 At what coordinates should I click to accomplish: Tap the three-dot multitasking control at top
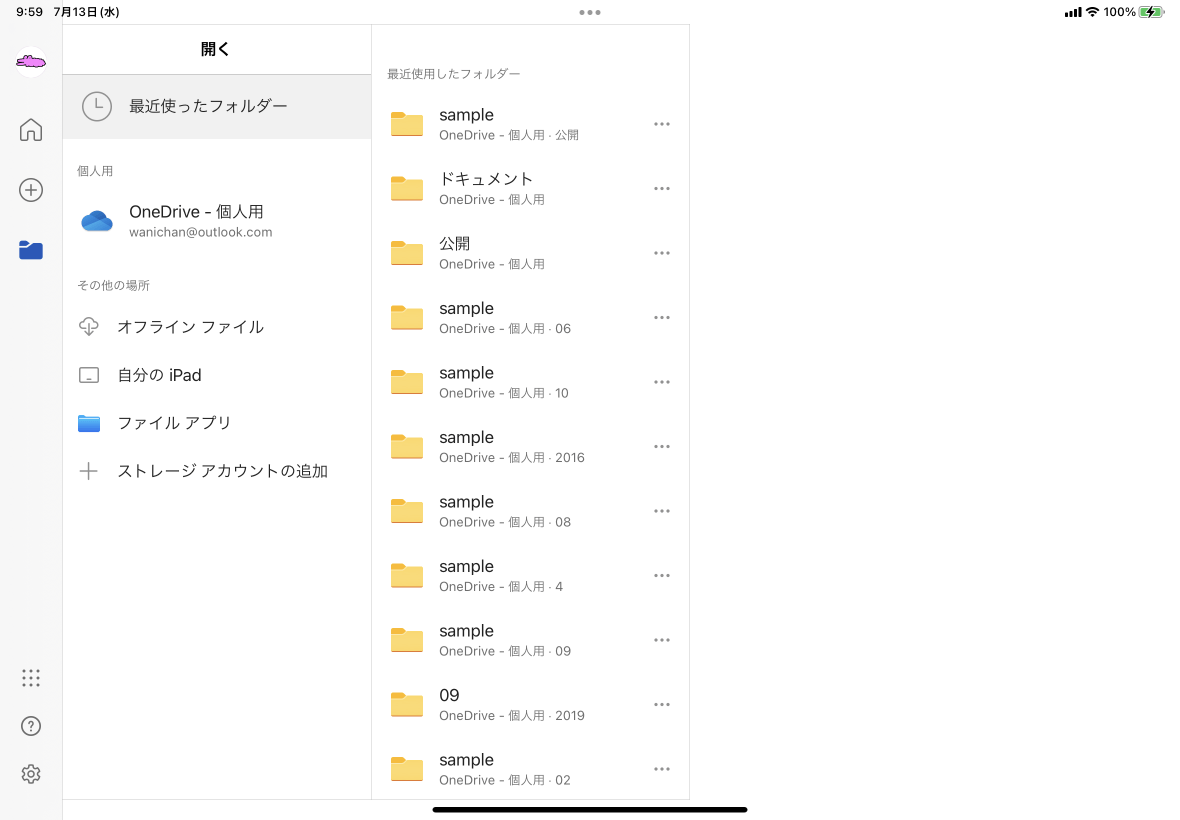tap(590, 12)
